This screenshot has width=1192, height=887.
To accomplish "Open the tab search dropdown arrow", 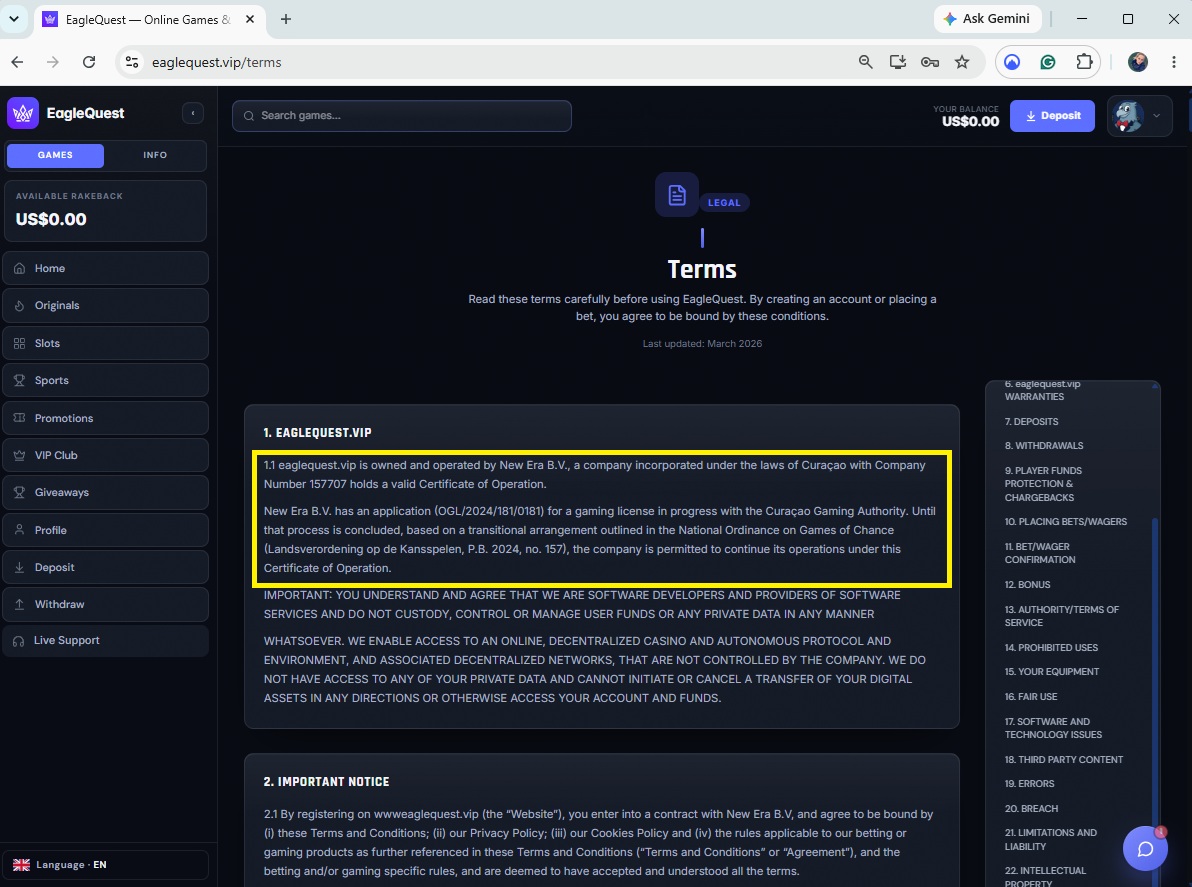I will (14, 19).
